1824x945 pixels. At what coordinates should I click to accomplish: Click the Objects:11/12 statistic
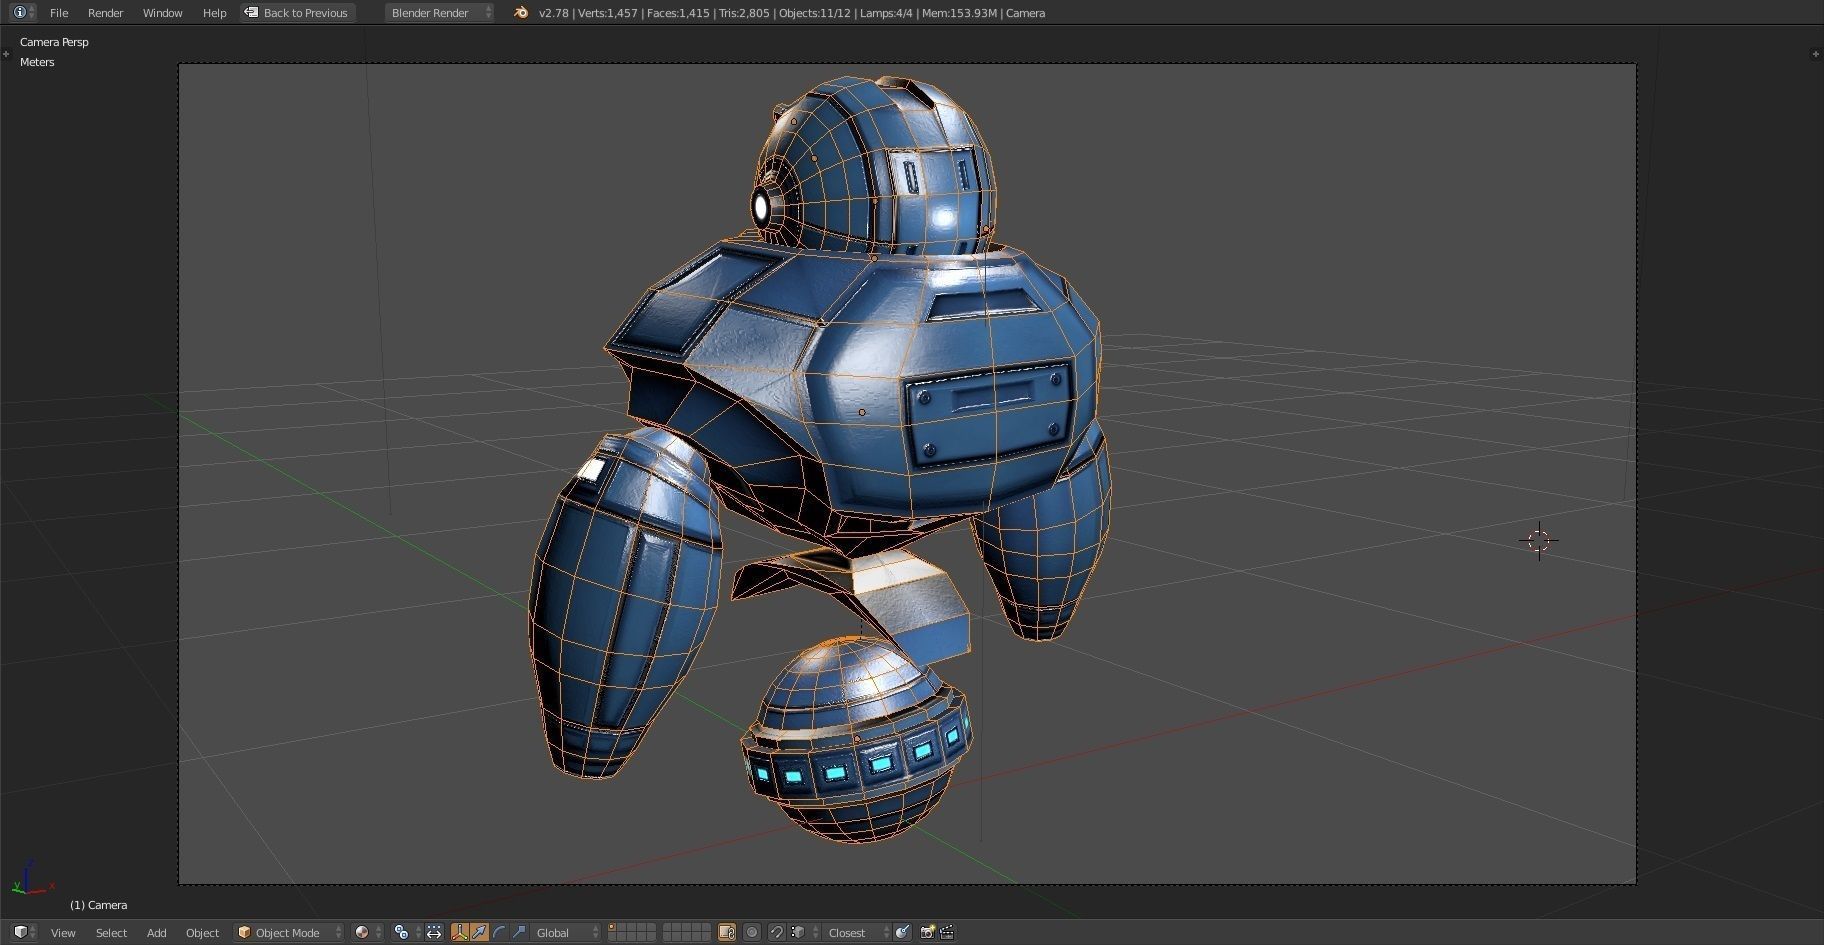point(815,13)
